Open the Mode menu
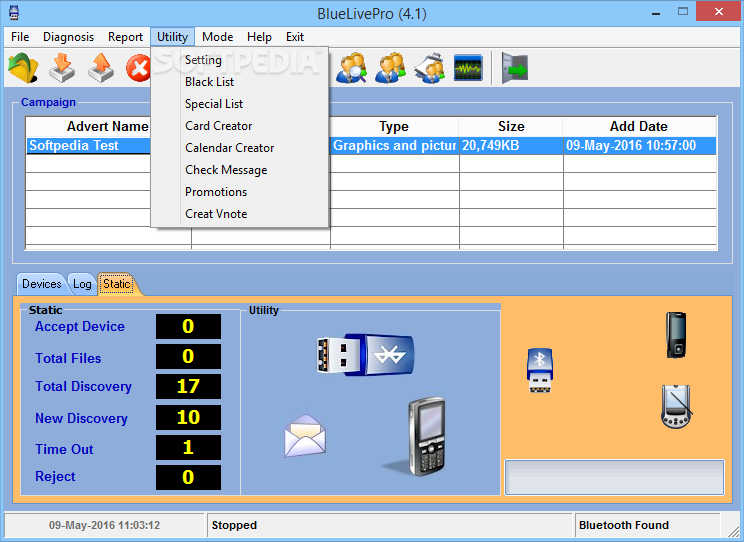The width and height of the screenshot is (744, 542). point(217,37)
